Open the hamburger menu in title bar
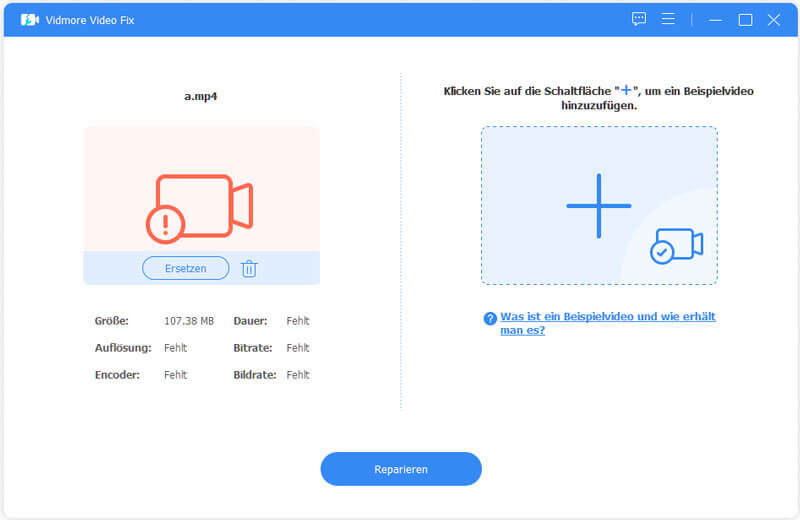The height and width of the screenshot is (520, 800). point(669,19)
